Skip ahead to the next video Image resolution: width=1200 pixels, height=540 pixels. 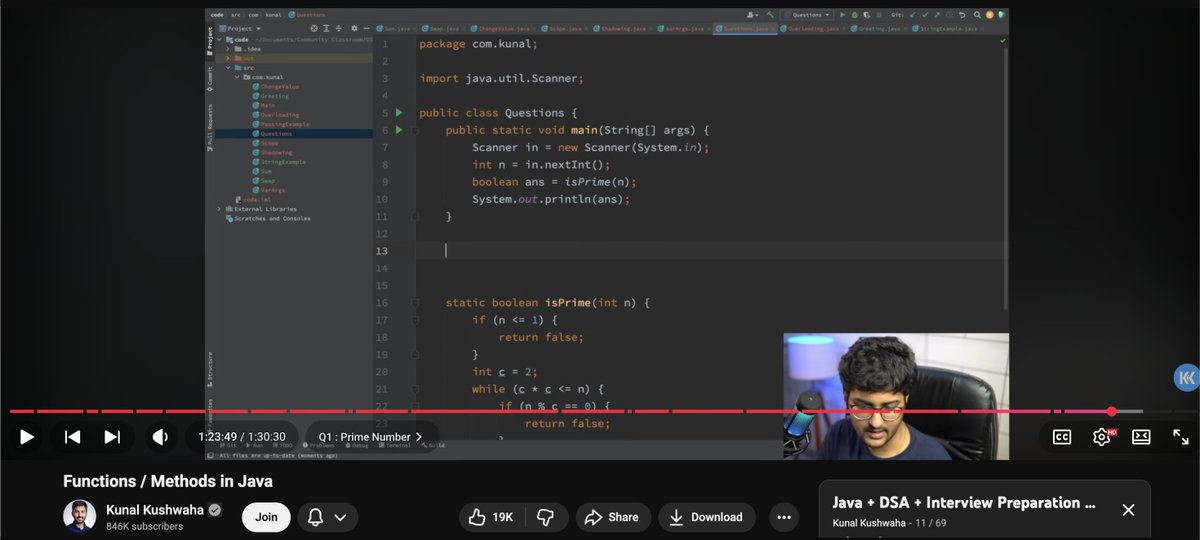(x=112, y=437)
